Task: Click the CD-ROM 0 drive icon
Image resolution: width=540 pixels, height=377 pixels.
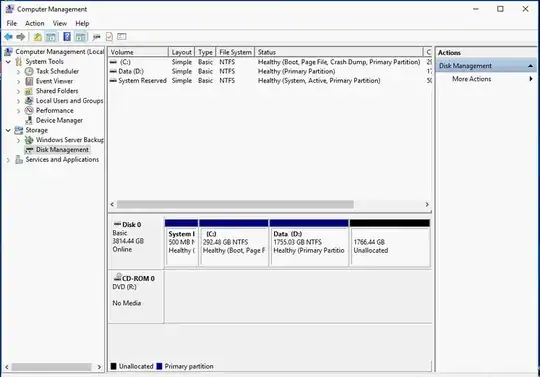Action: coord(118,277)
